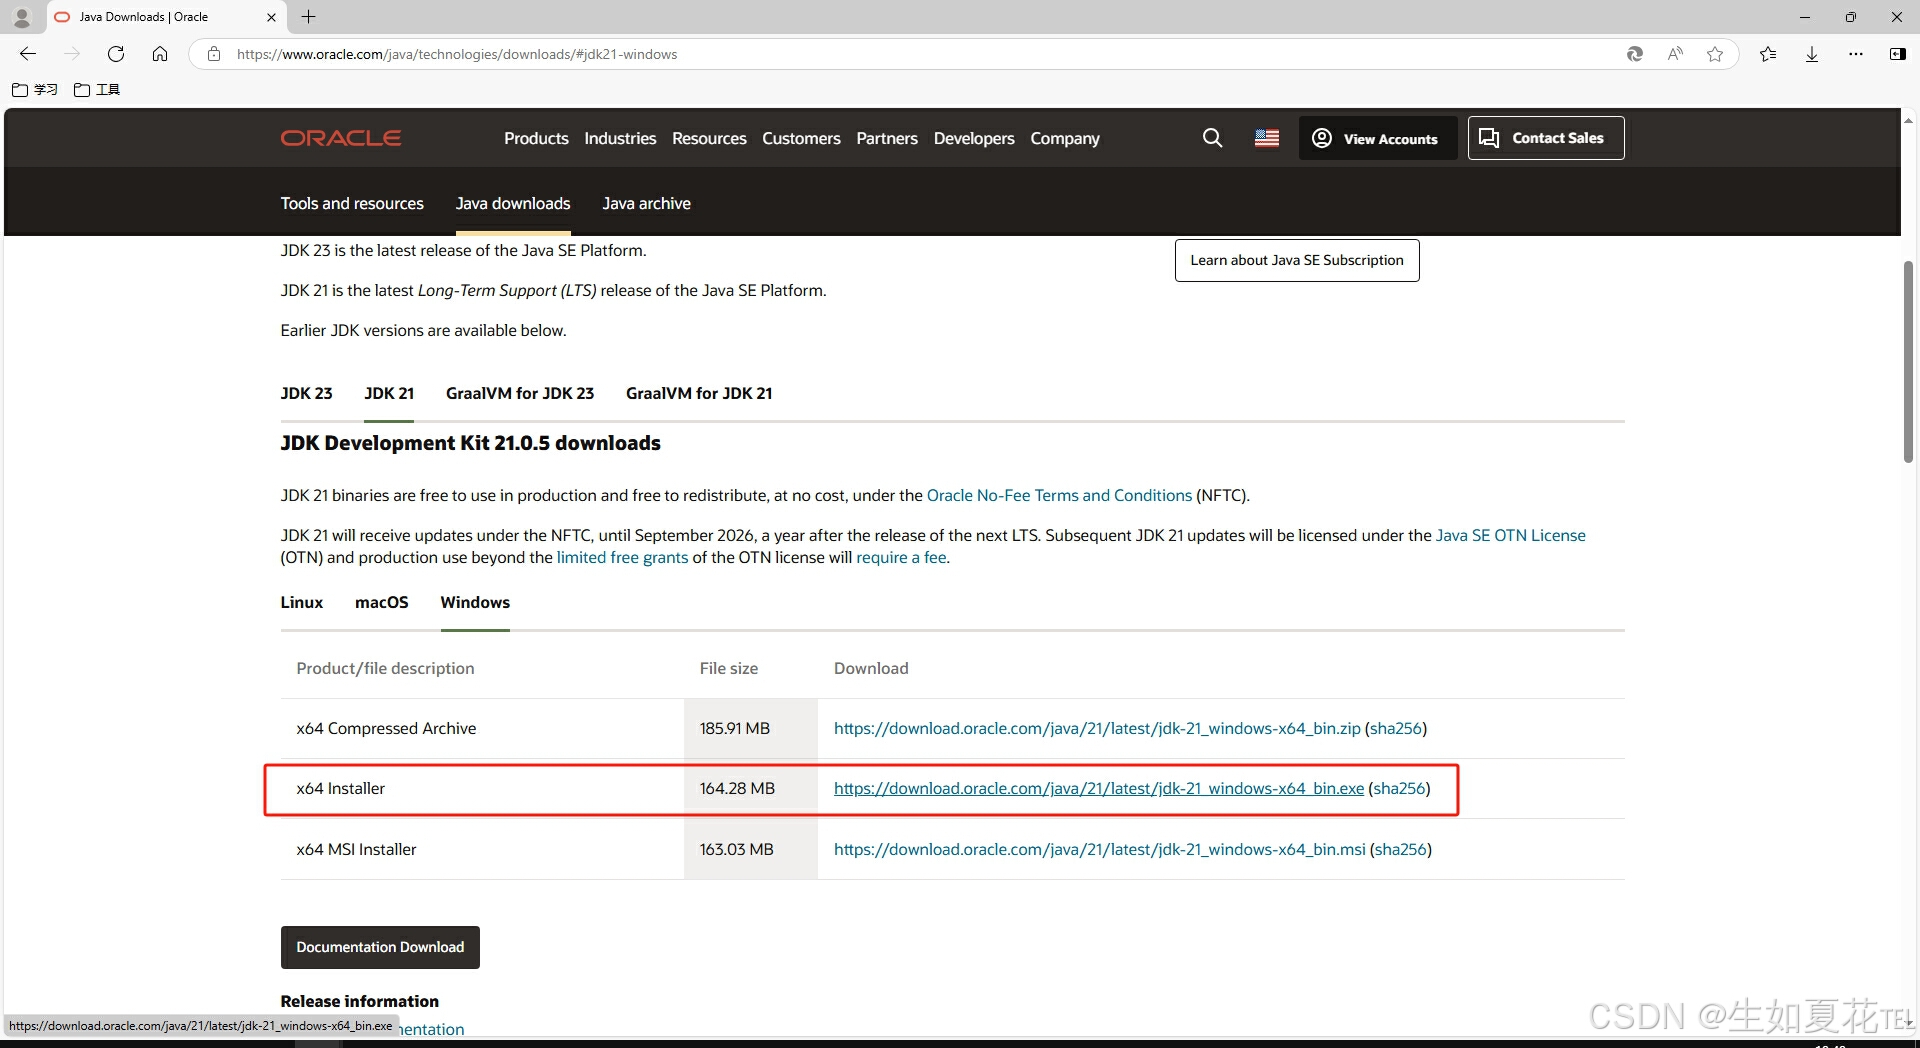This screenshot has height=1048, width=1920.
Task: Learn about Java SE Subscription button
Action: 1297,260
